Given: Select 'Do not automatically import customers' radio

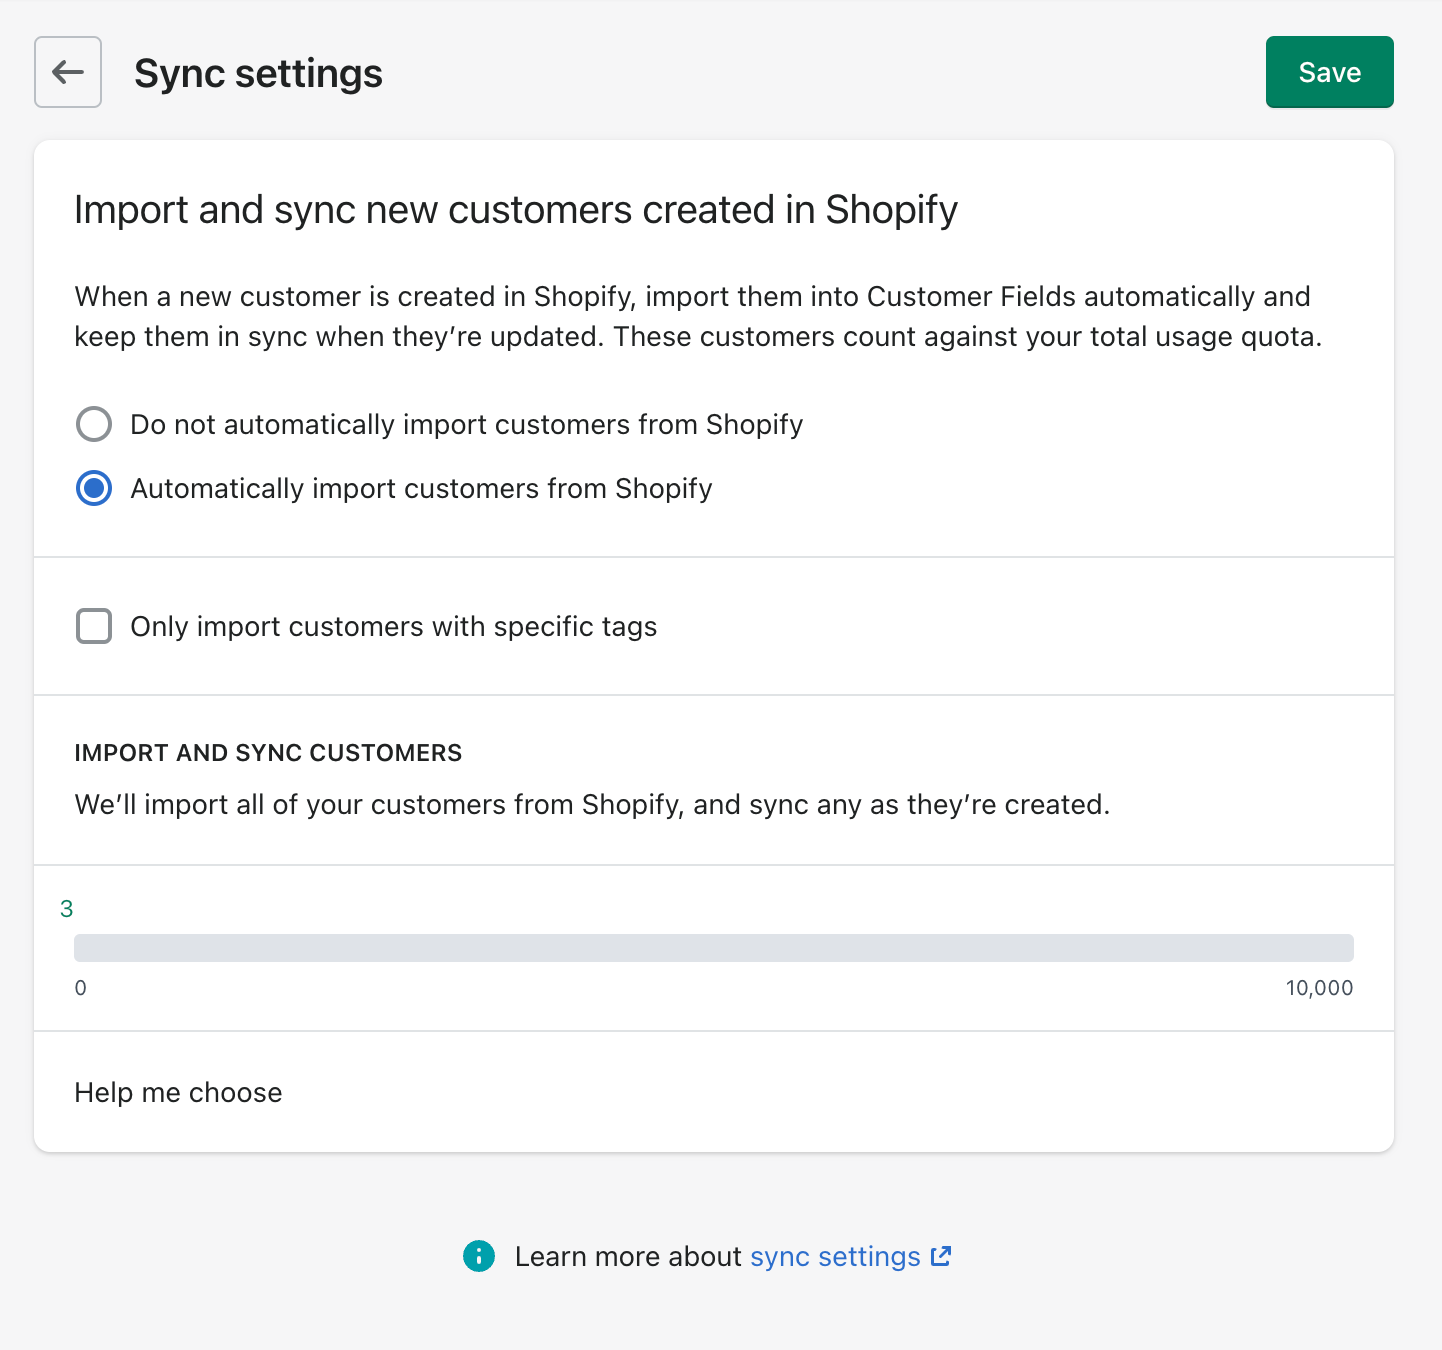Looking at the screenshot, I should [94, 424].
